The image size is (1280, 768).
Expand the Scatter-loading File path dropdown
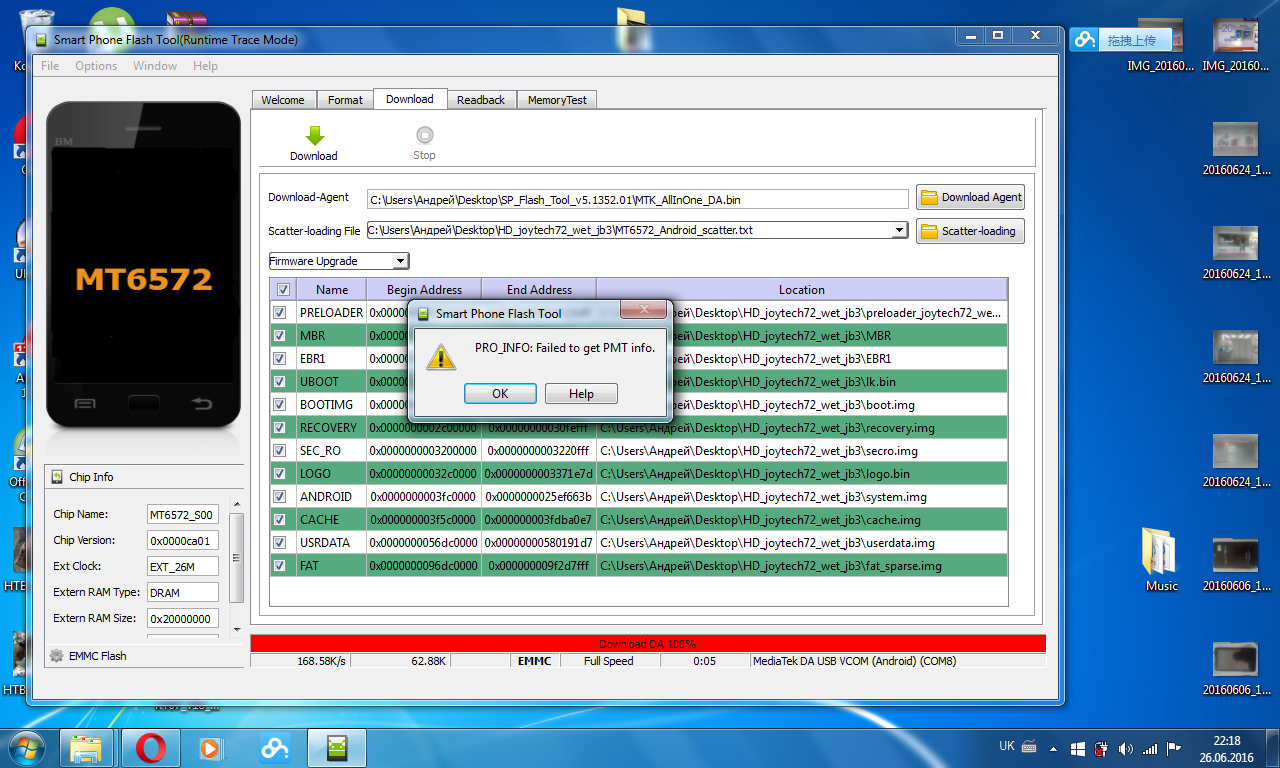899,231
